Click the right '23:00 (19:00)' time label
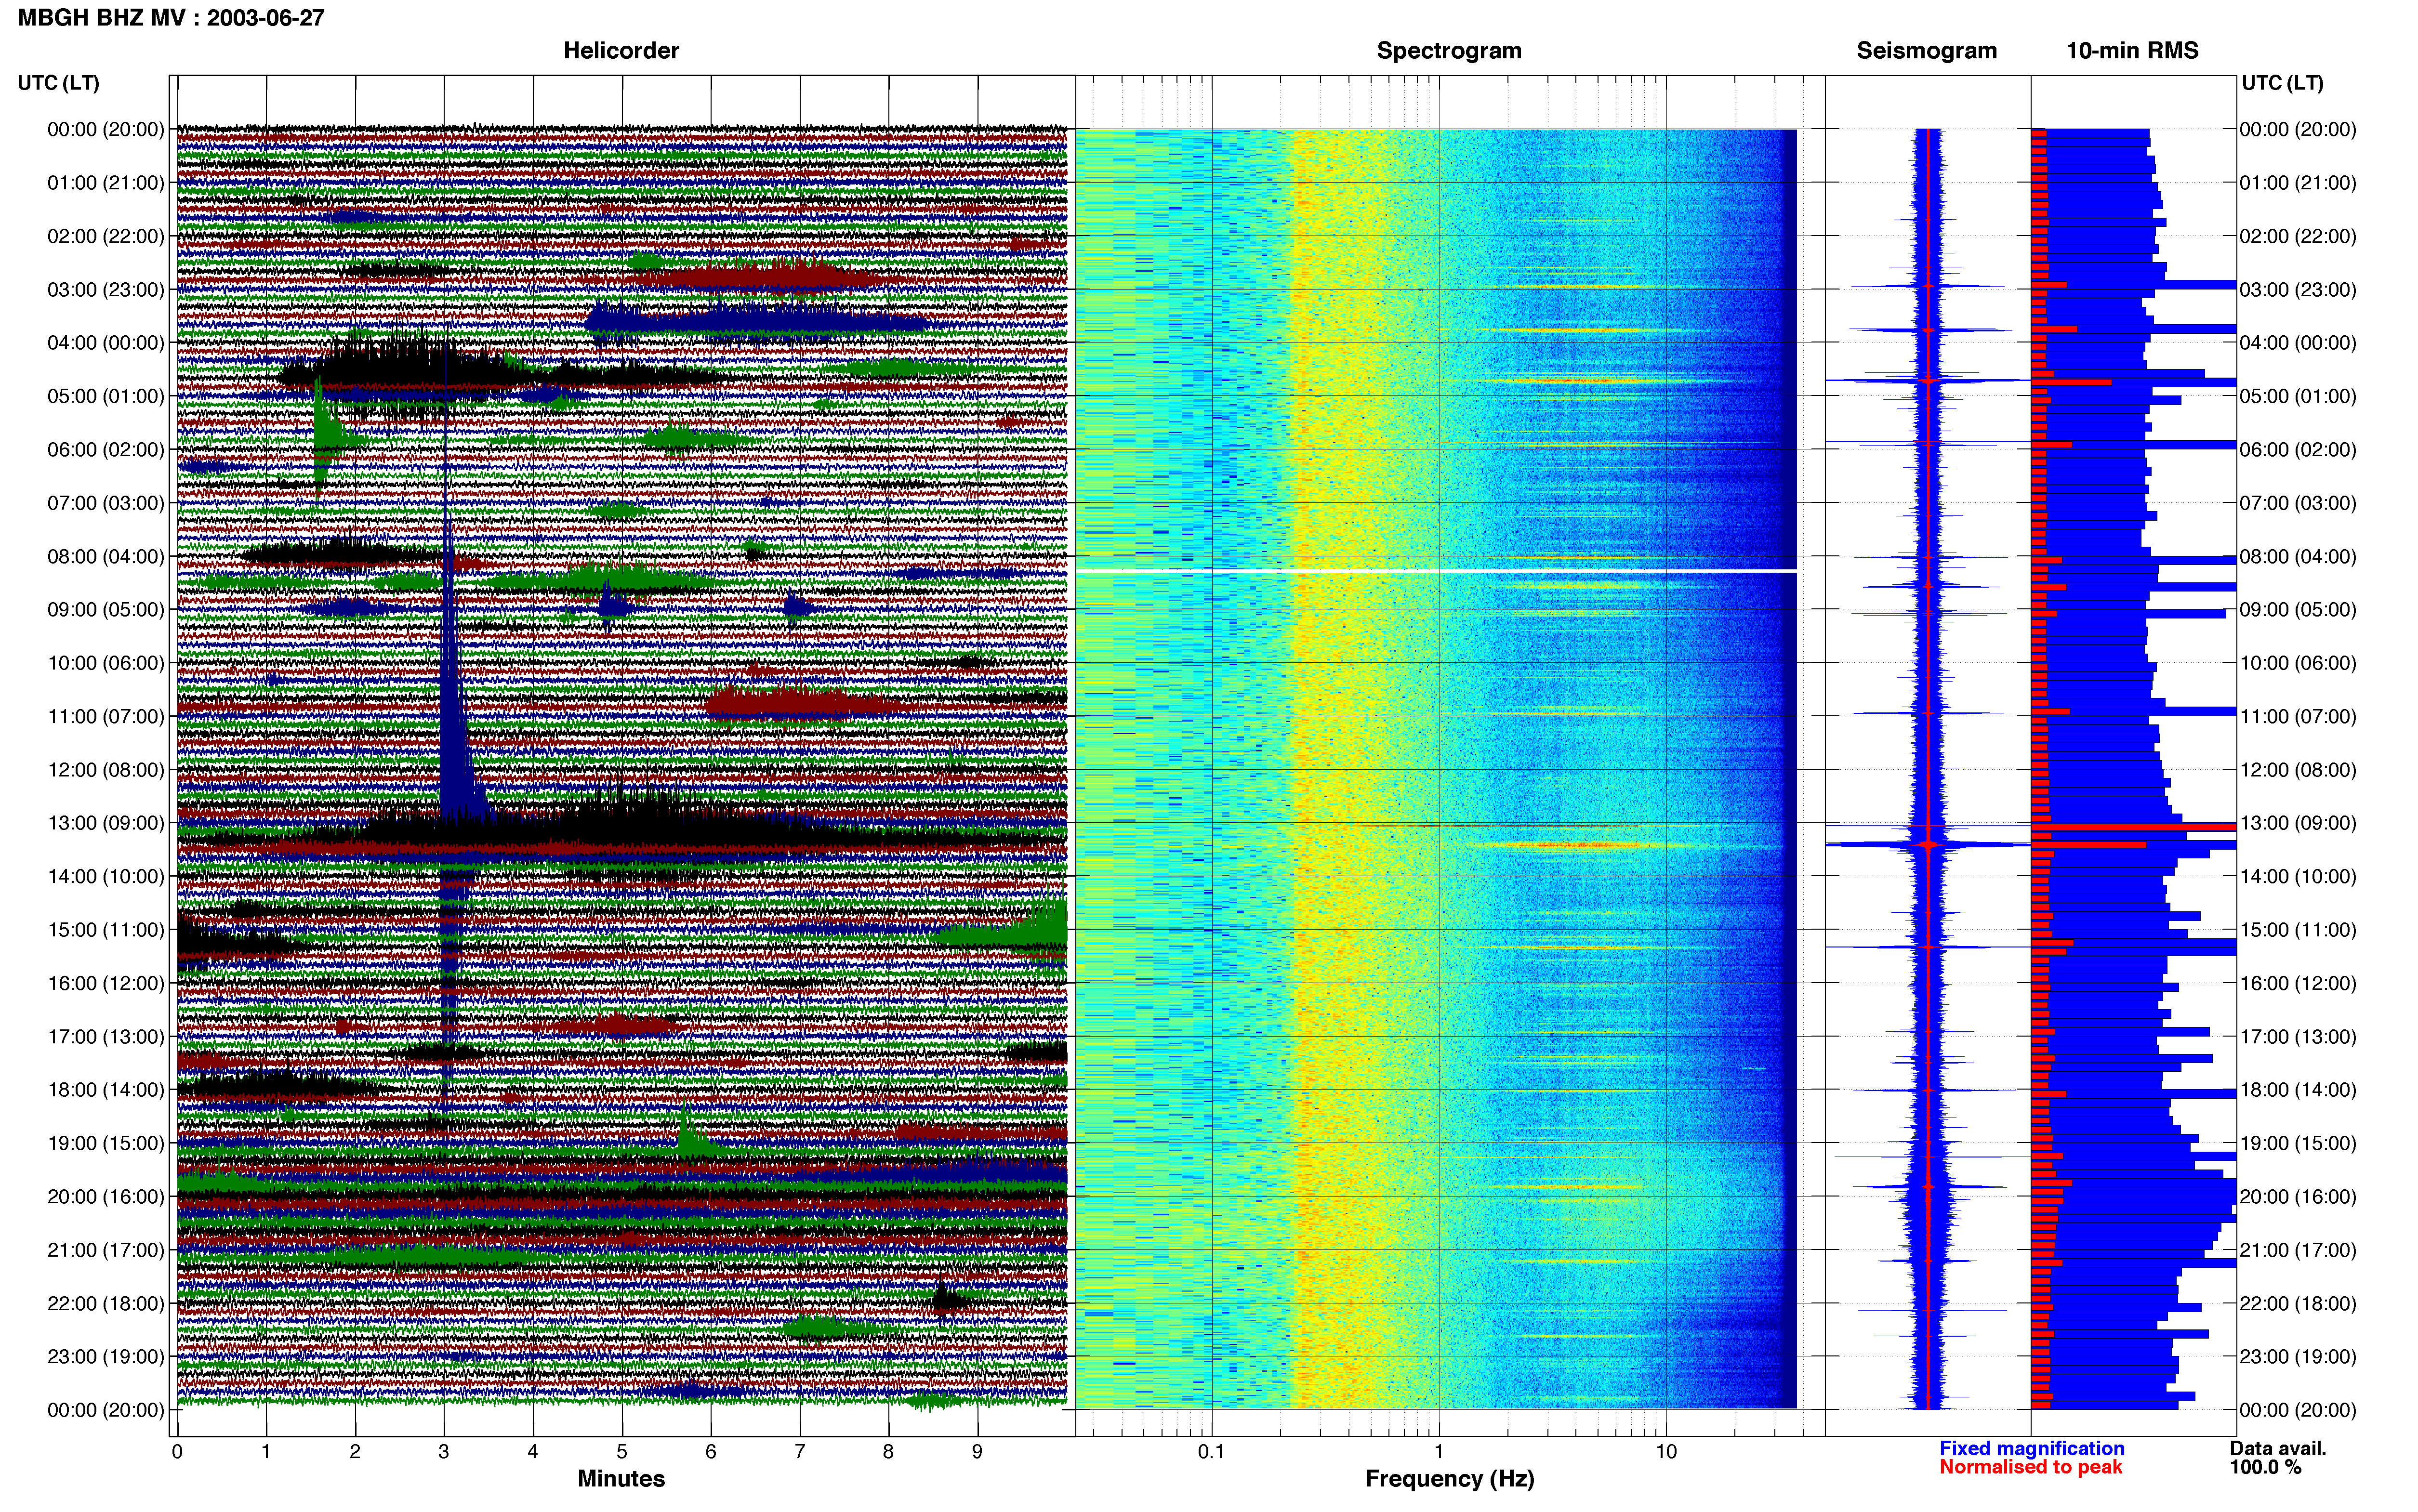This screenshot has height=1512, width=2418. (2298, 1357)
